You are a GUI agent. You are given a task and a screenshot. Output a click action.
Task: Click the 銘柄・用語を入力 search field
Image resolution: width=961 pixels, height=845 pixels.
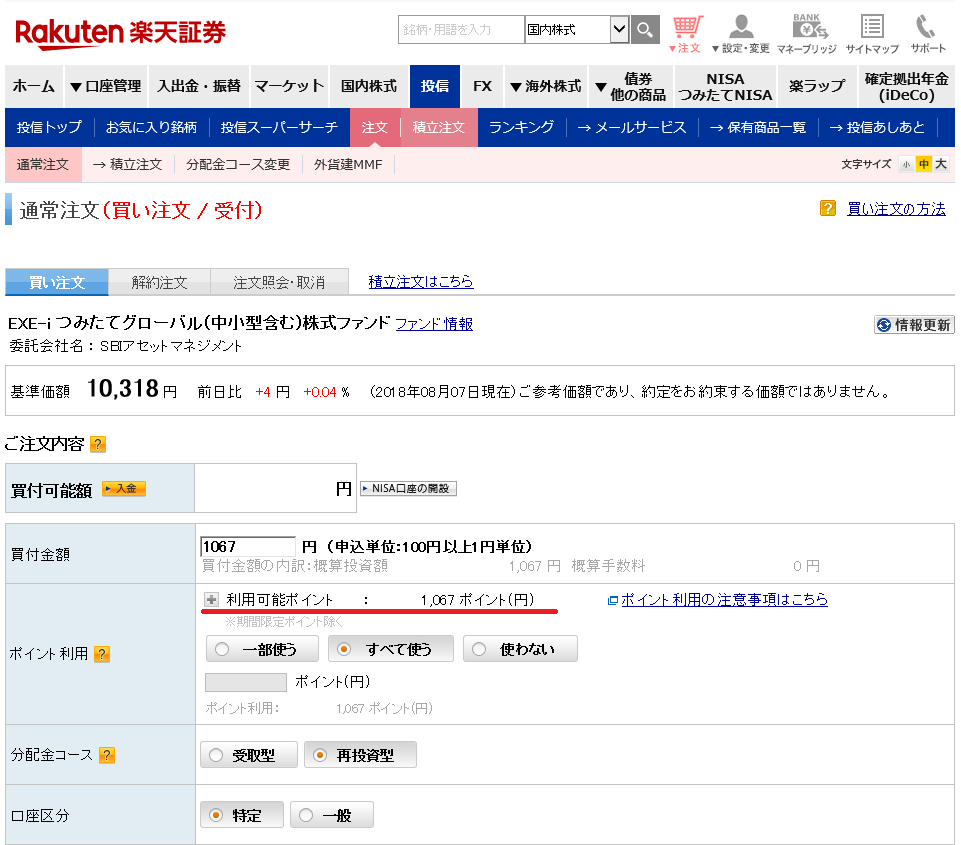[x=461, y=29]
